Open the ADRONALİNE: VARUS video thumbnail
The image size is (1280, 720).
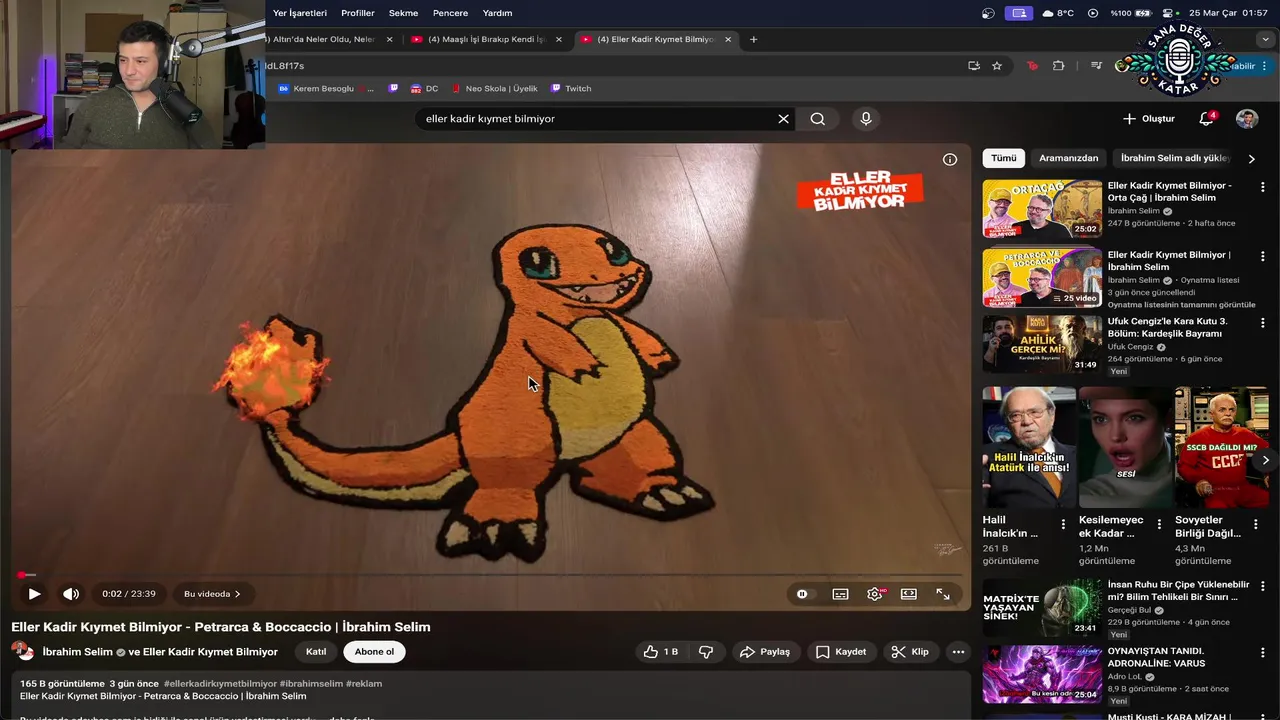click(1042, 675)
